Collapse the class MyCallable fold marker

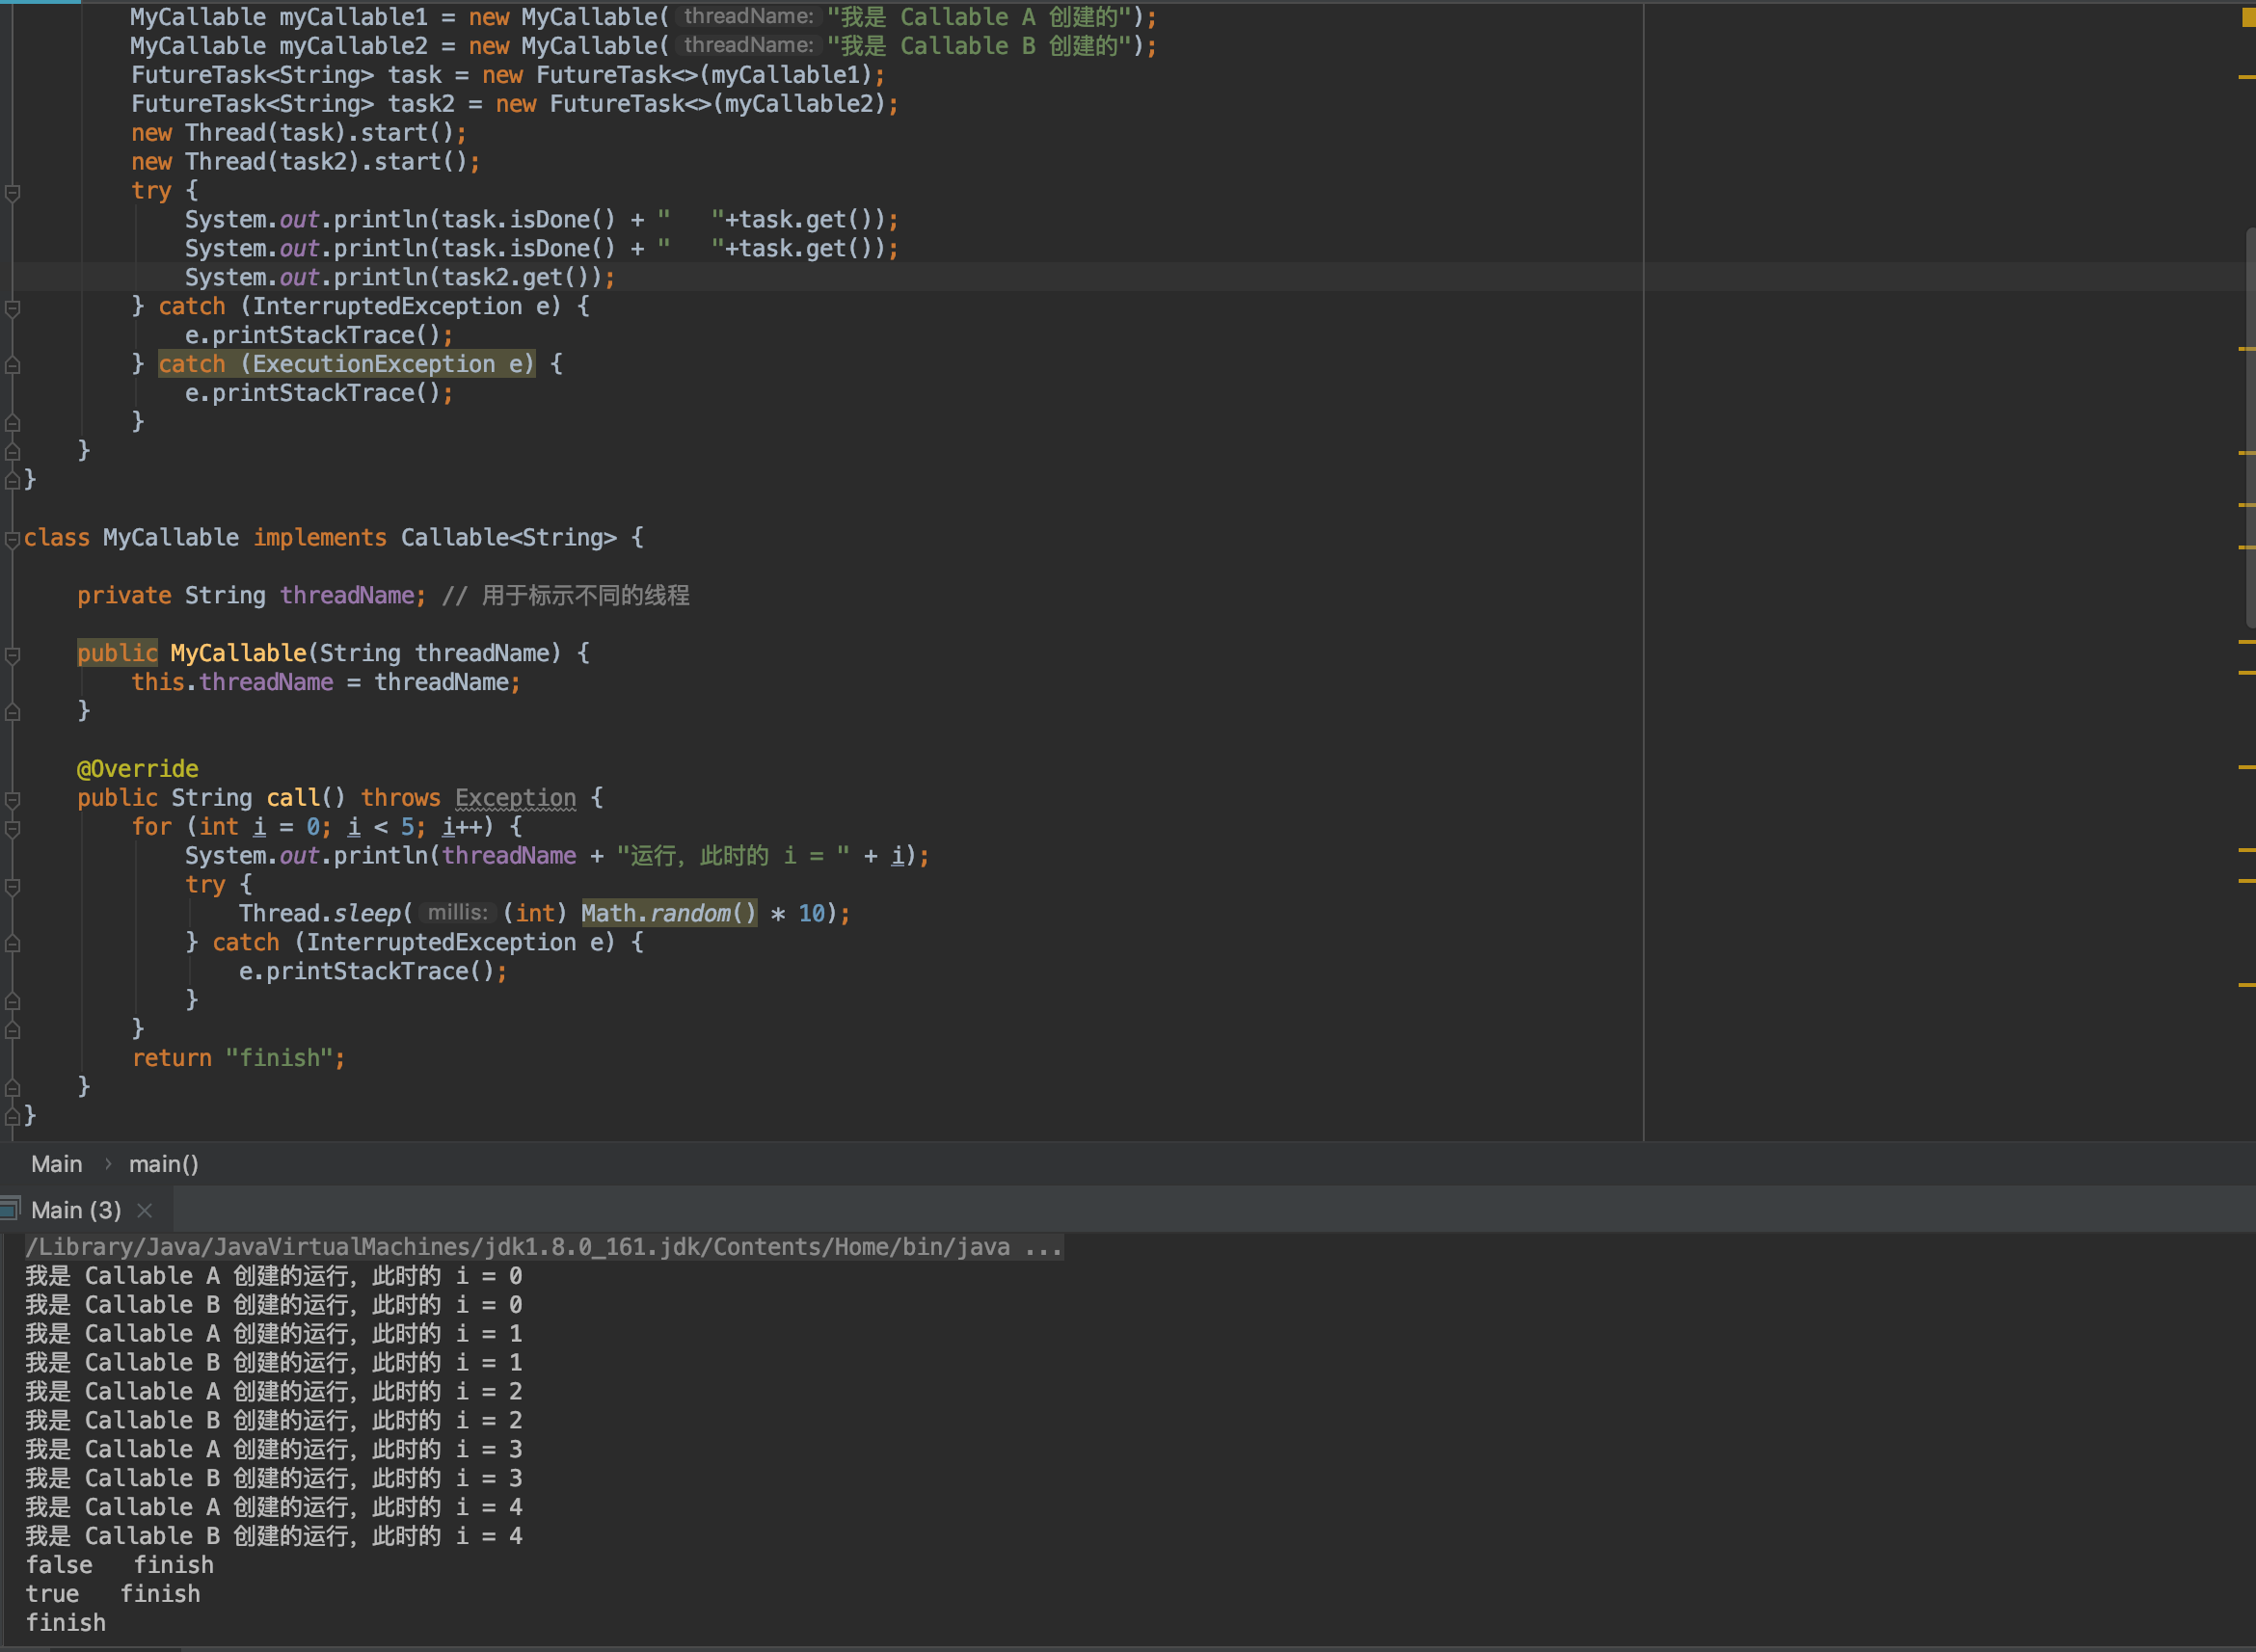13,539
